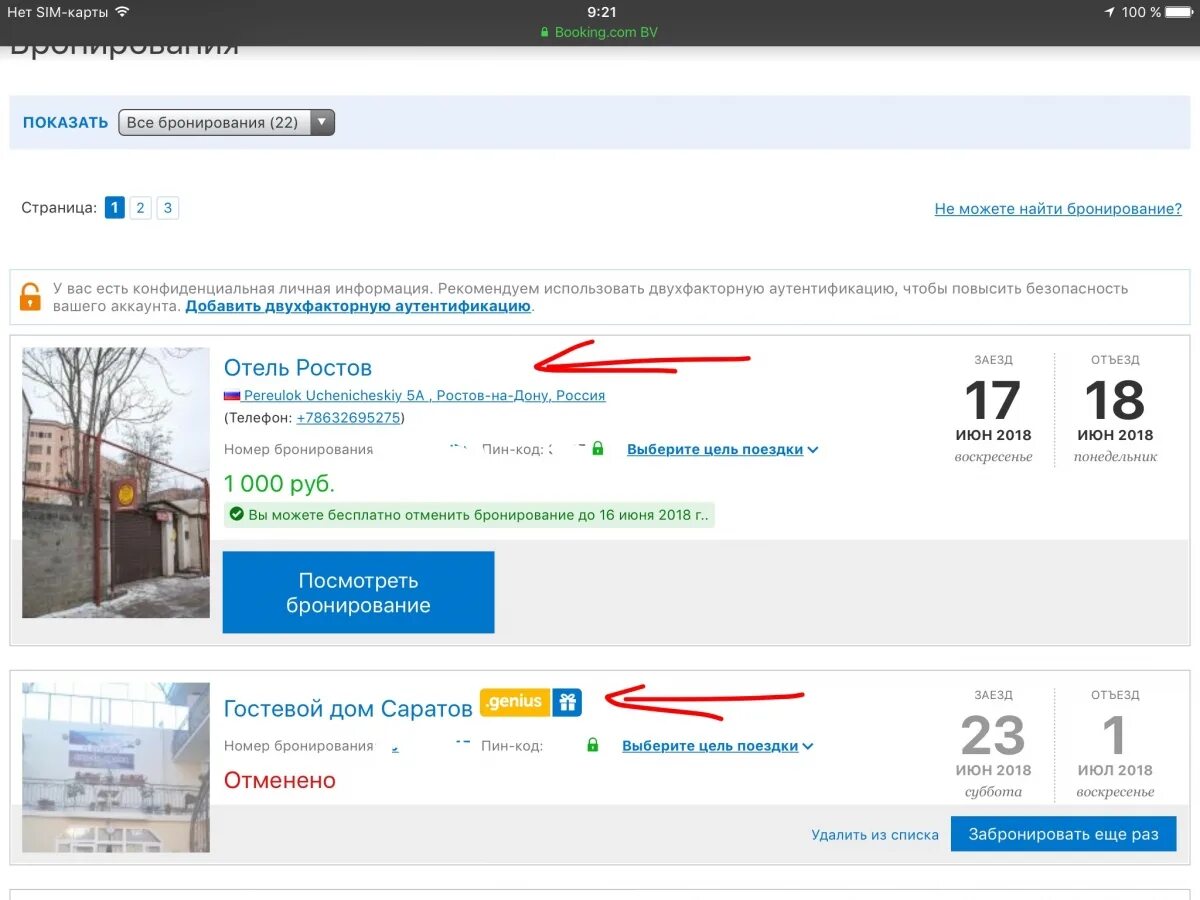This screenshot has height=900, width=1200.
Task: Click 'Добавить двухфакторную аутентификацию' link
Action: [x=358, y=306]
